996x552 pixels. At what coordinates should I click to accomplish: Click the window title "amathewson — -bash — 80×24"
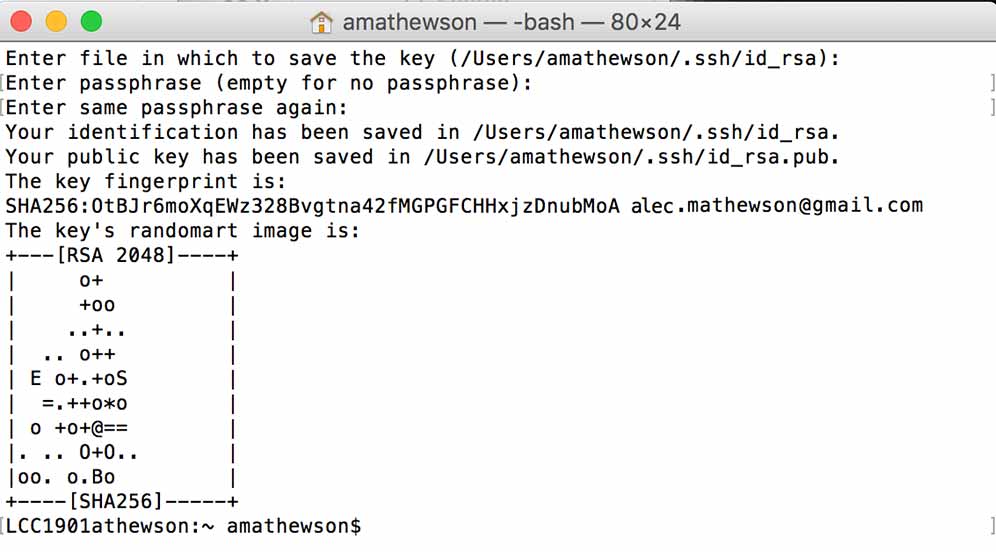511,21
